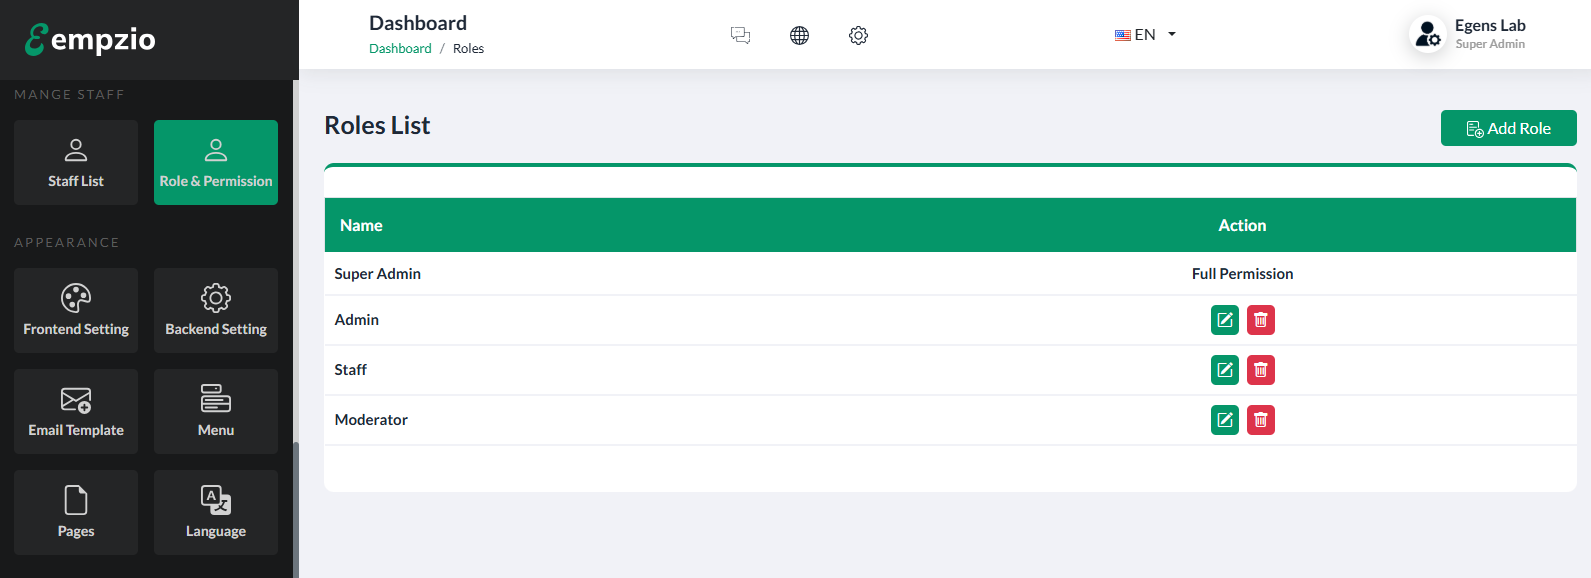Click the empzio logo
This screenshot has width=1591, height=578.
pyautogui.click(x=90, y=39)
